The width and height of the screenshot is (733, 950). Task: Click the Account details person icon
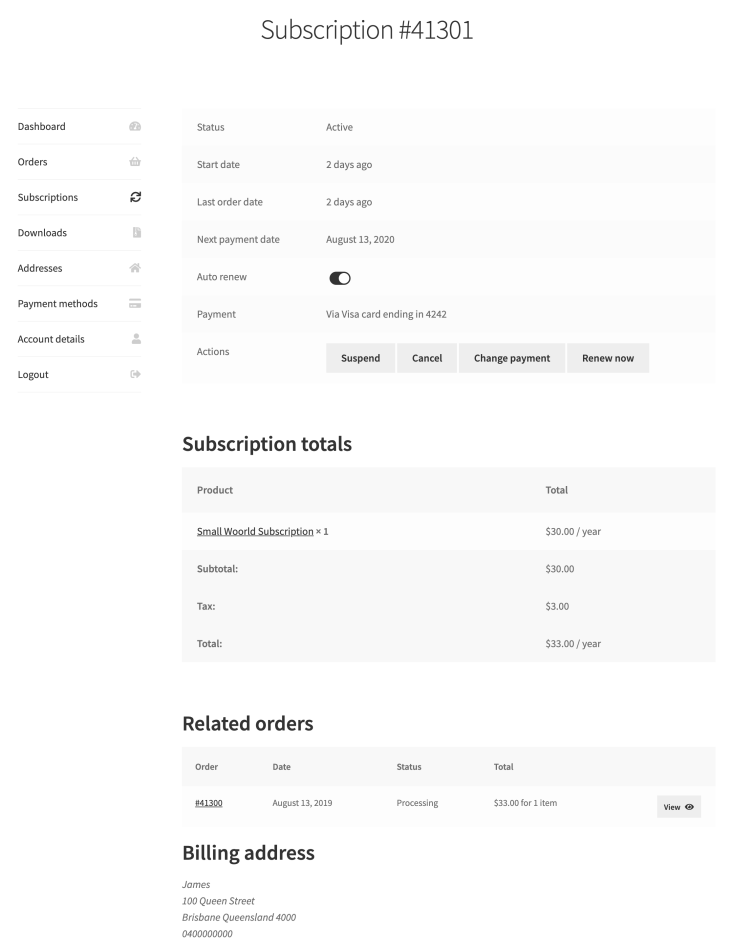click(x=135, y=339)
